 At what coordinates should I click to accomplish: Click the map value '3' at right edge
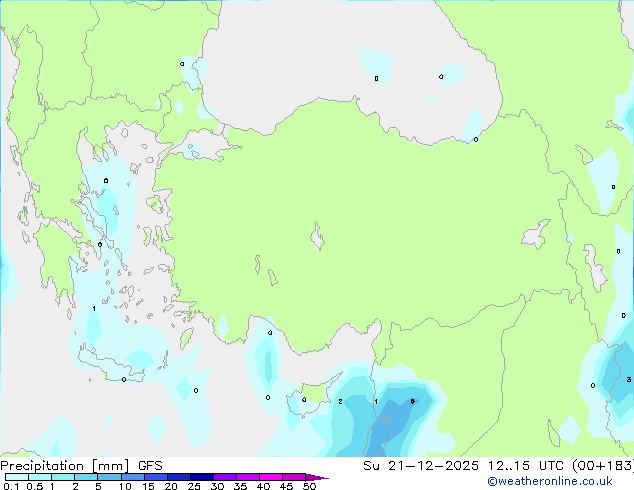(x=629, y=379)
